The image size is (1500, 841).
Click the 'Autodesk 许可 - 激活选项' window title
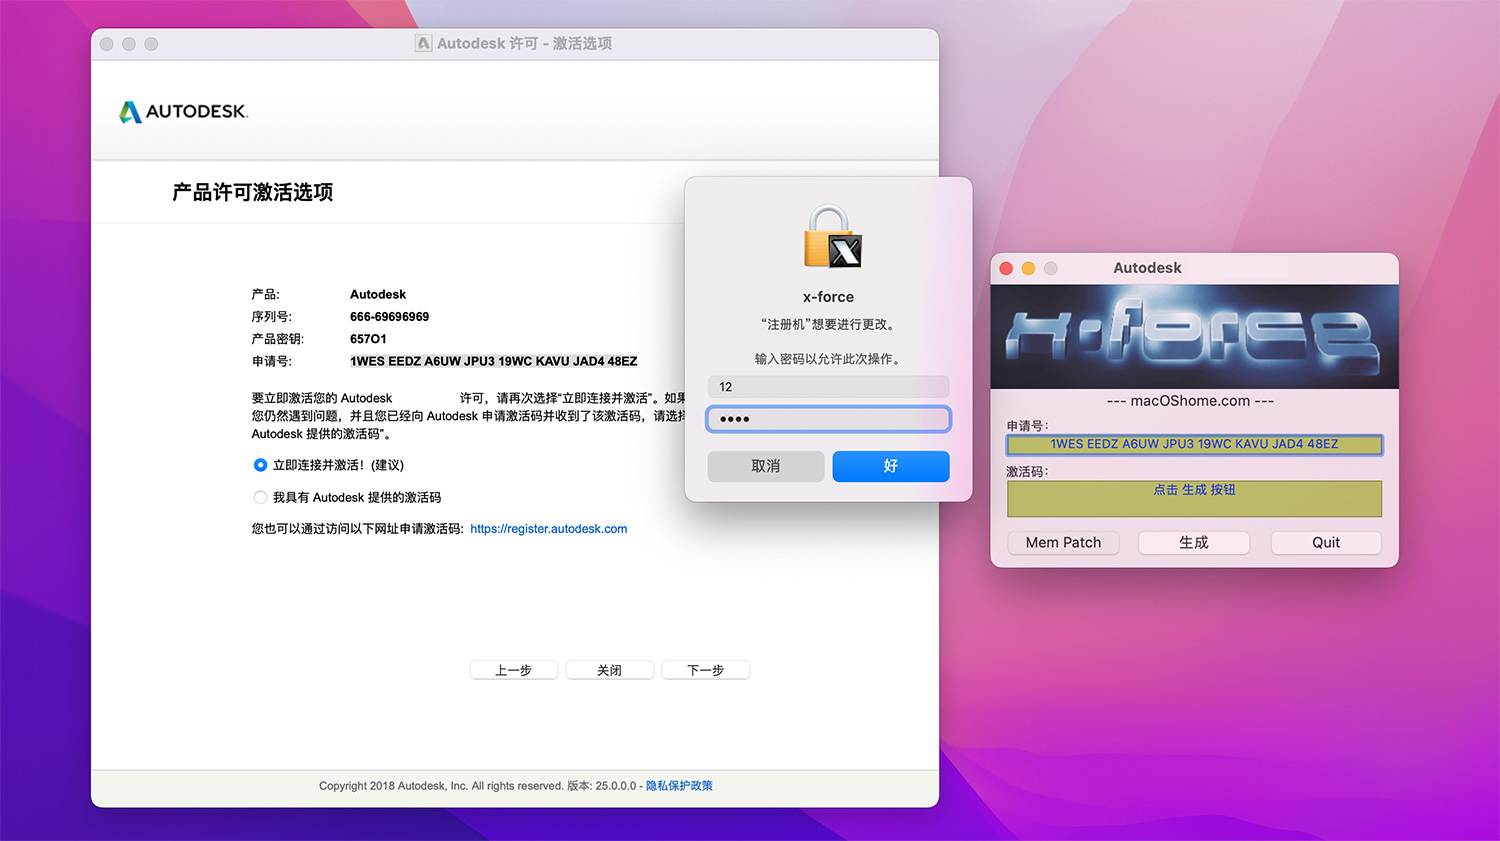coord(524,43)
